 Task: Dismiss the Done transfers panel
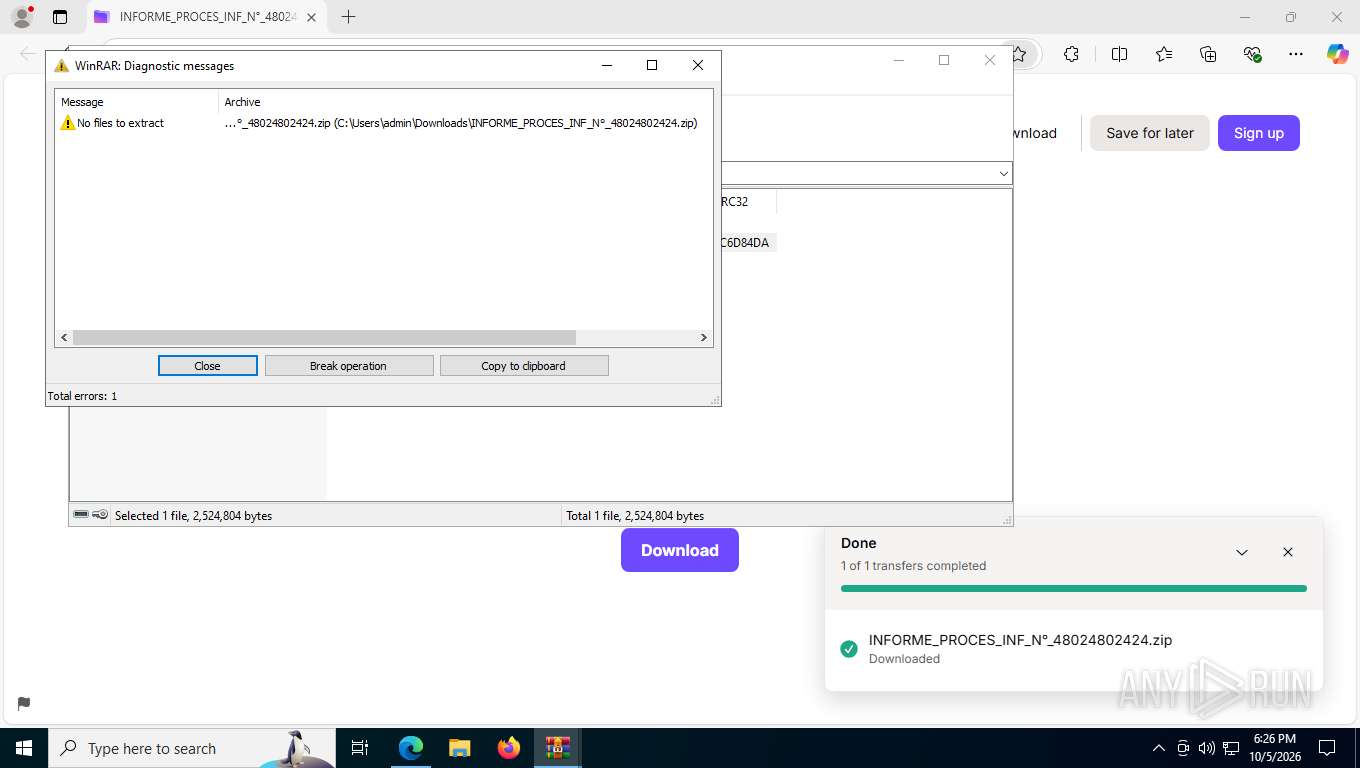click(x=1288, y=552)
